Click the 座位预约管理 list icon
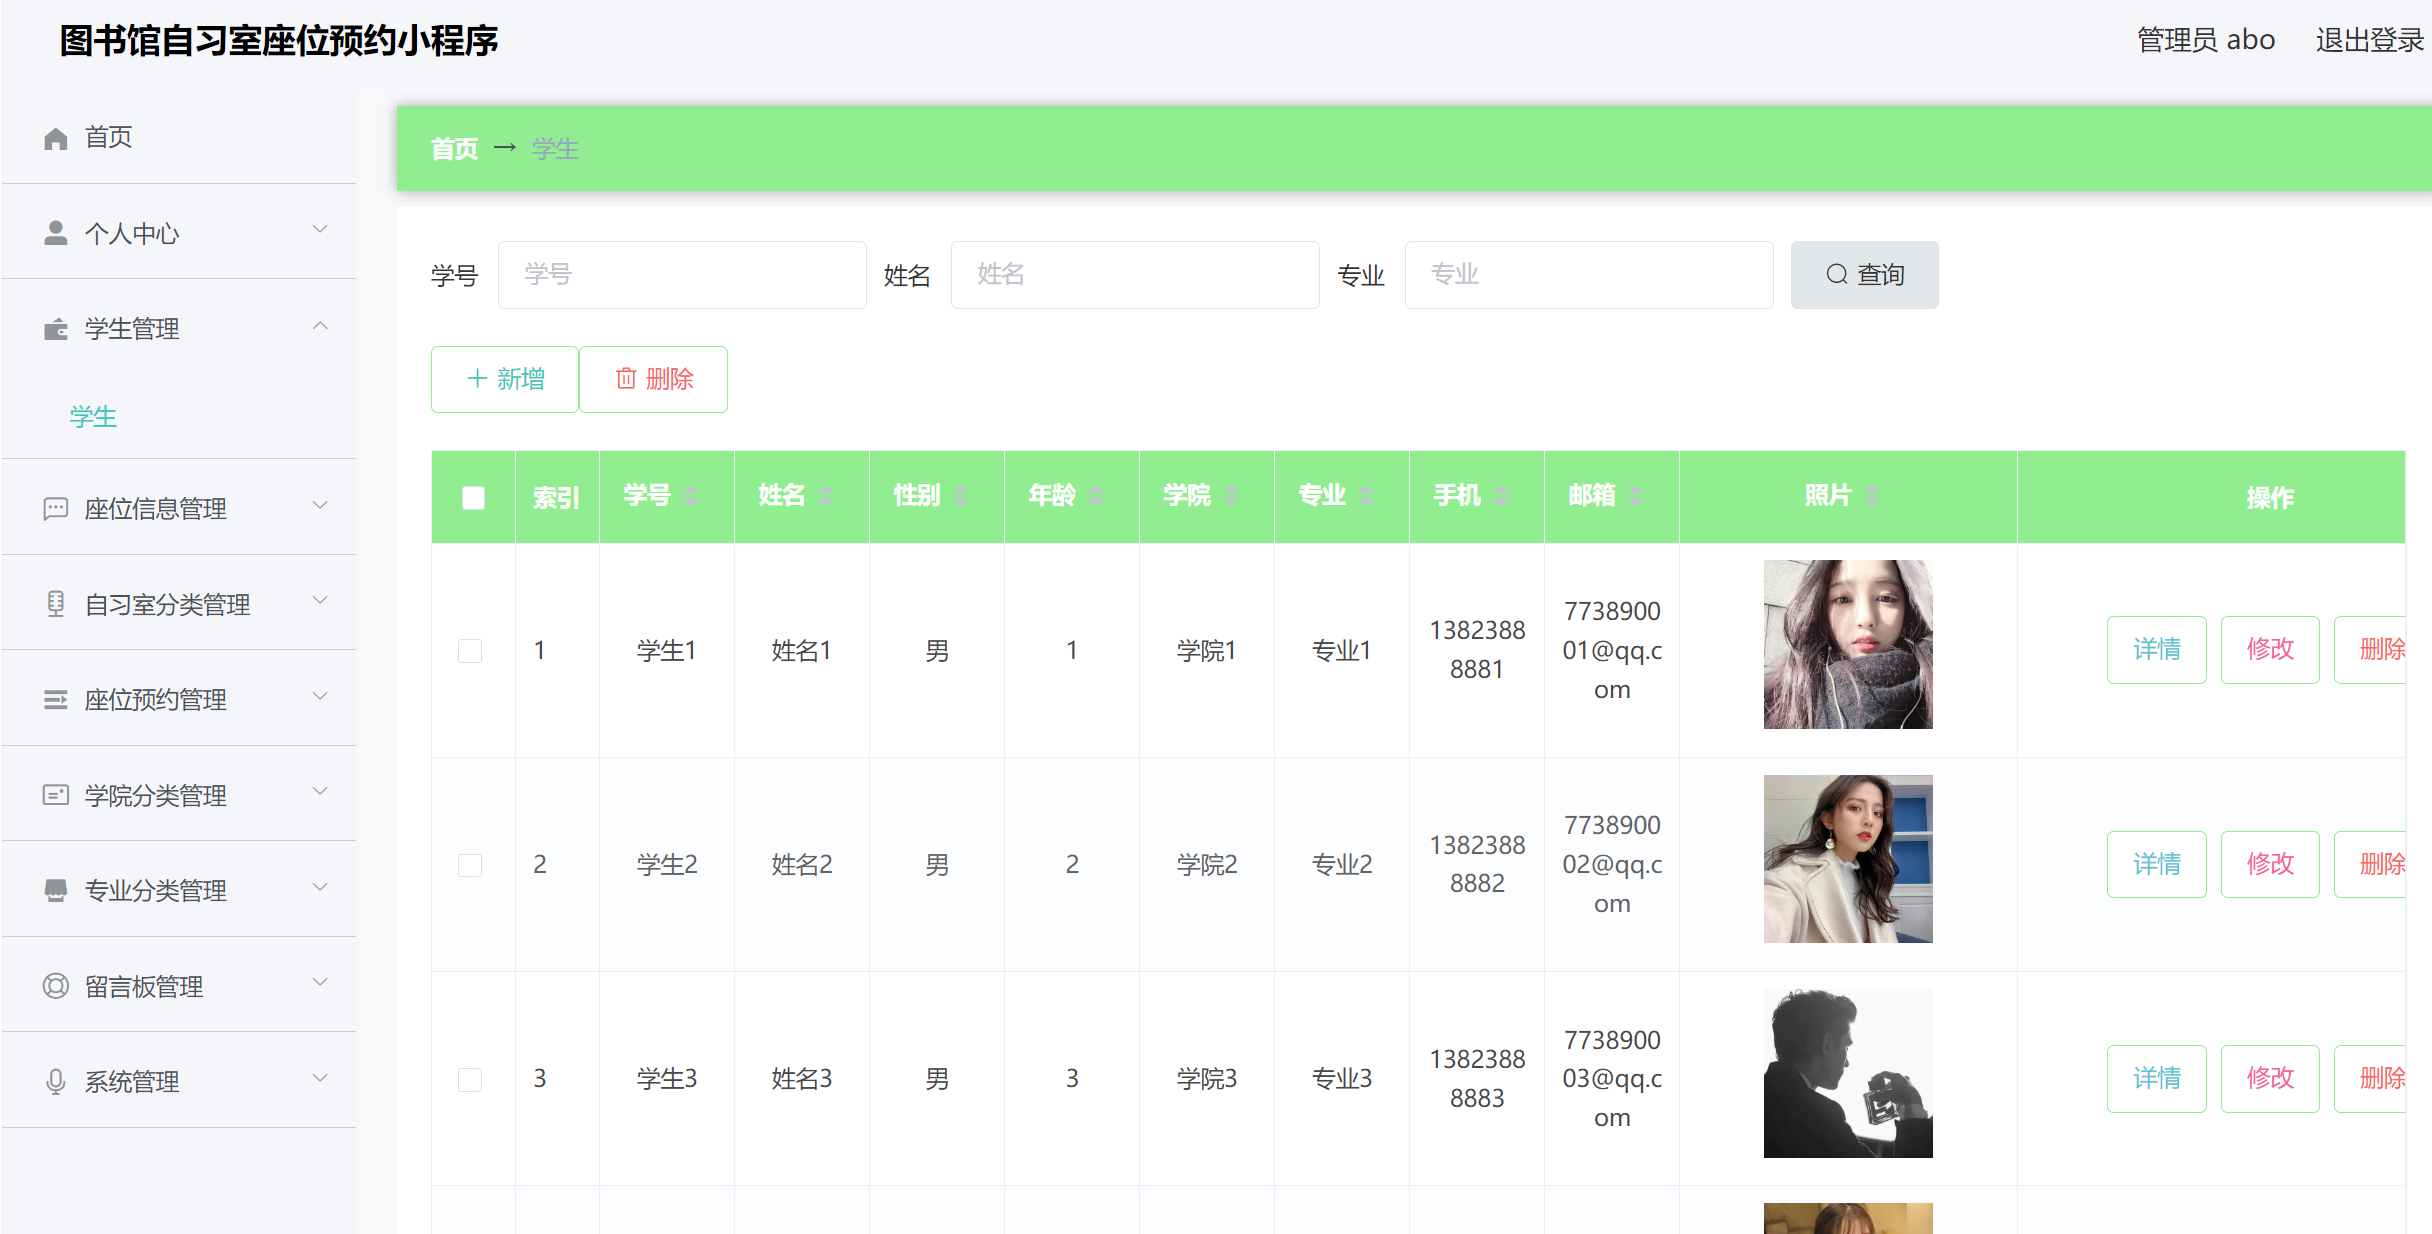 (56, 700)
